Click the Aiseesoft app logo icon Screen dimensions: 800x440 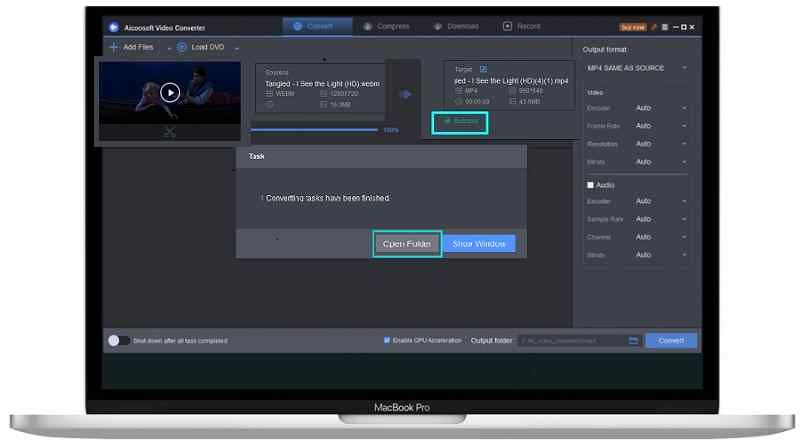click(114, 27)
